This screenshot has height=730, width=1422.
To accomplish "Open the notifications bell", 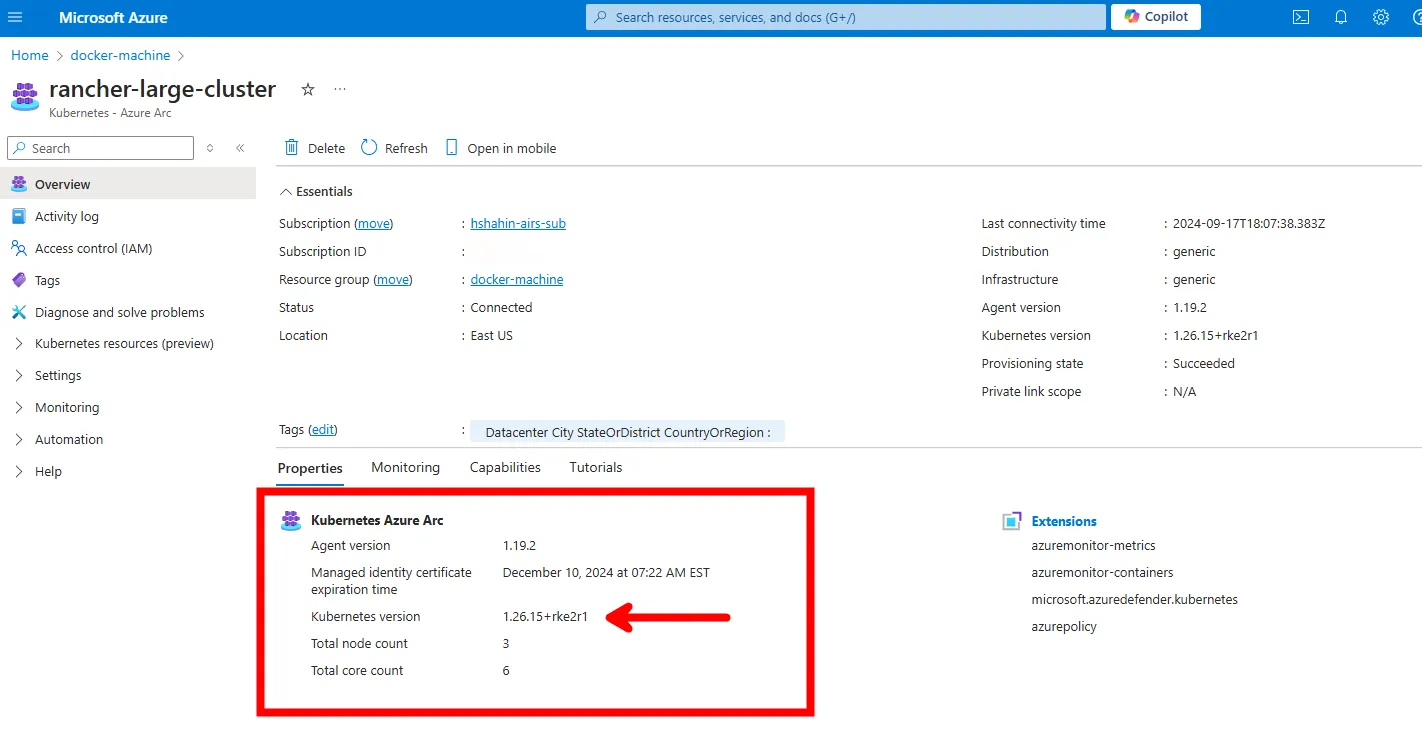I will 1341,17.
